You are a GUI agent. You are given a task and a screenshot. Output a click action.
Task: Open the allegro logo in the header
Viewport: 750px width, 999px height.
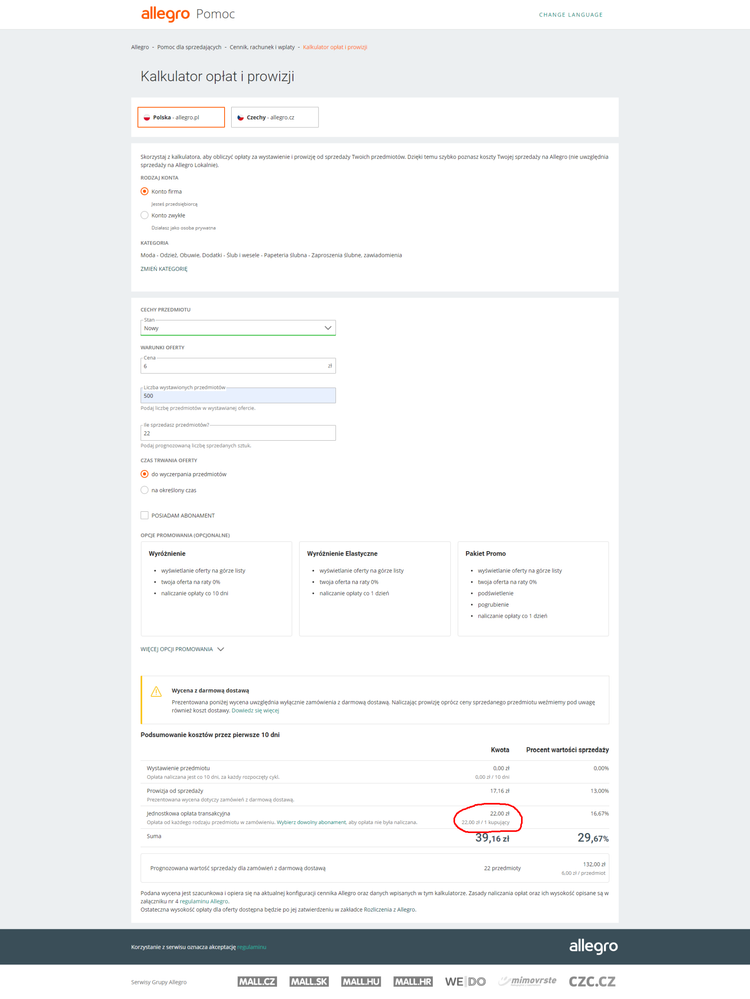(165, 14)
